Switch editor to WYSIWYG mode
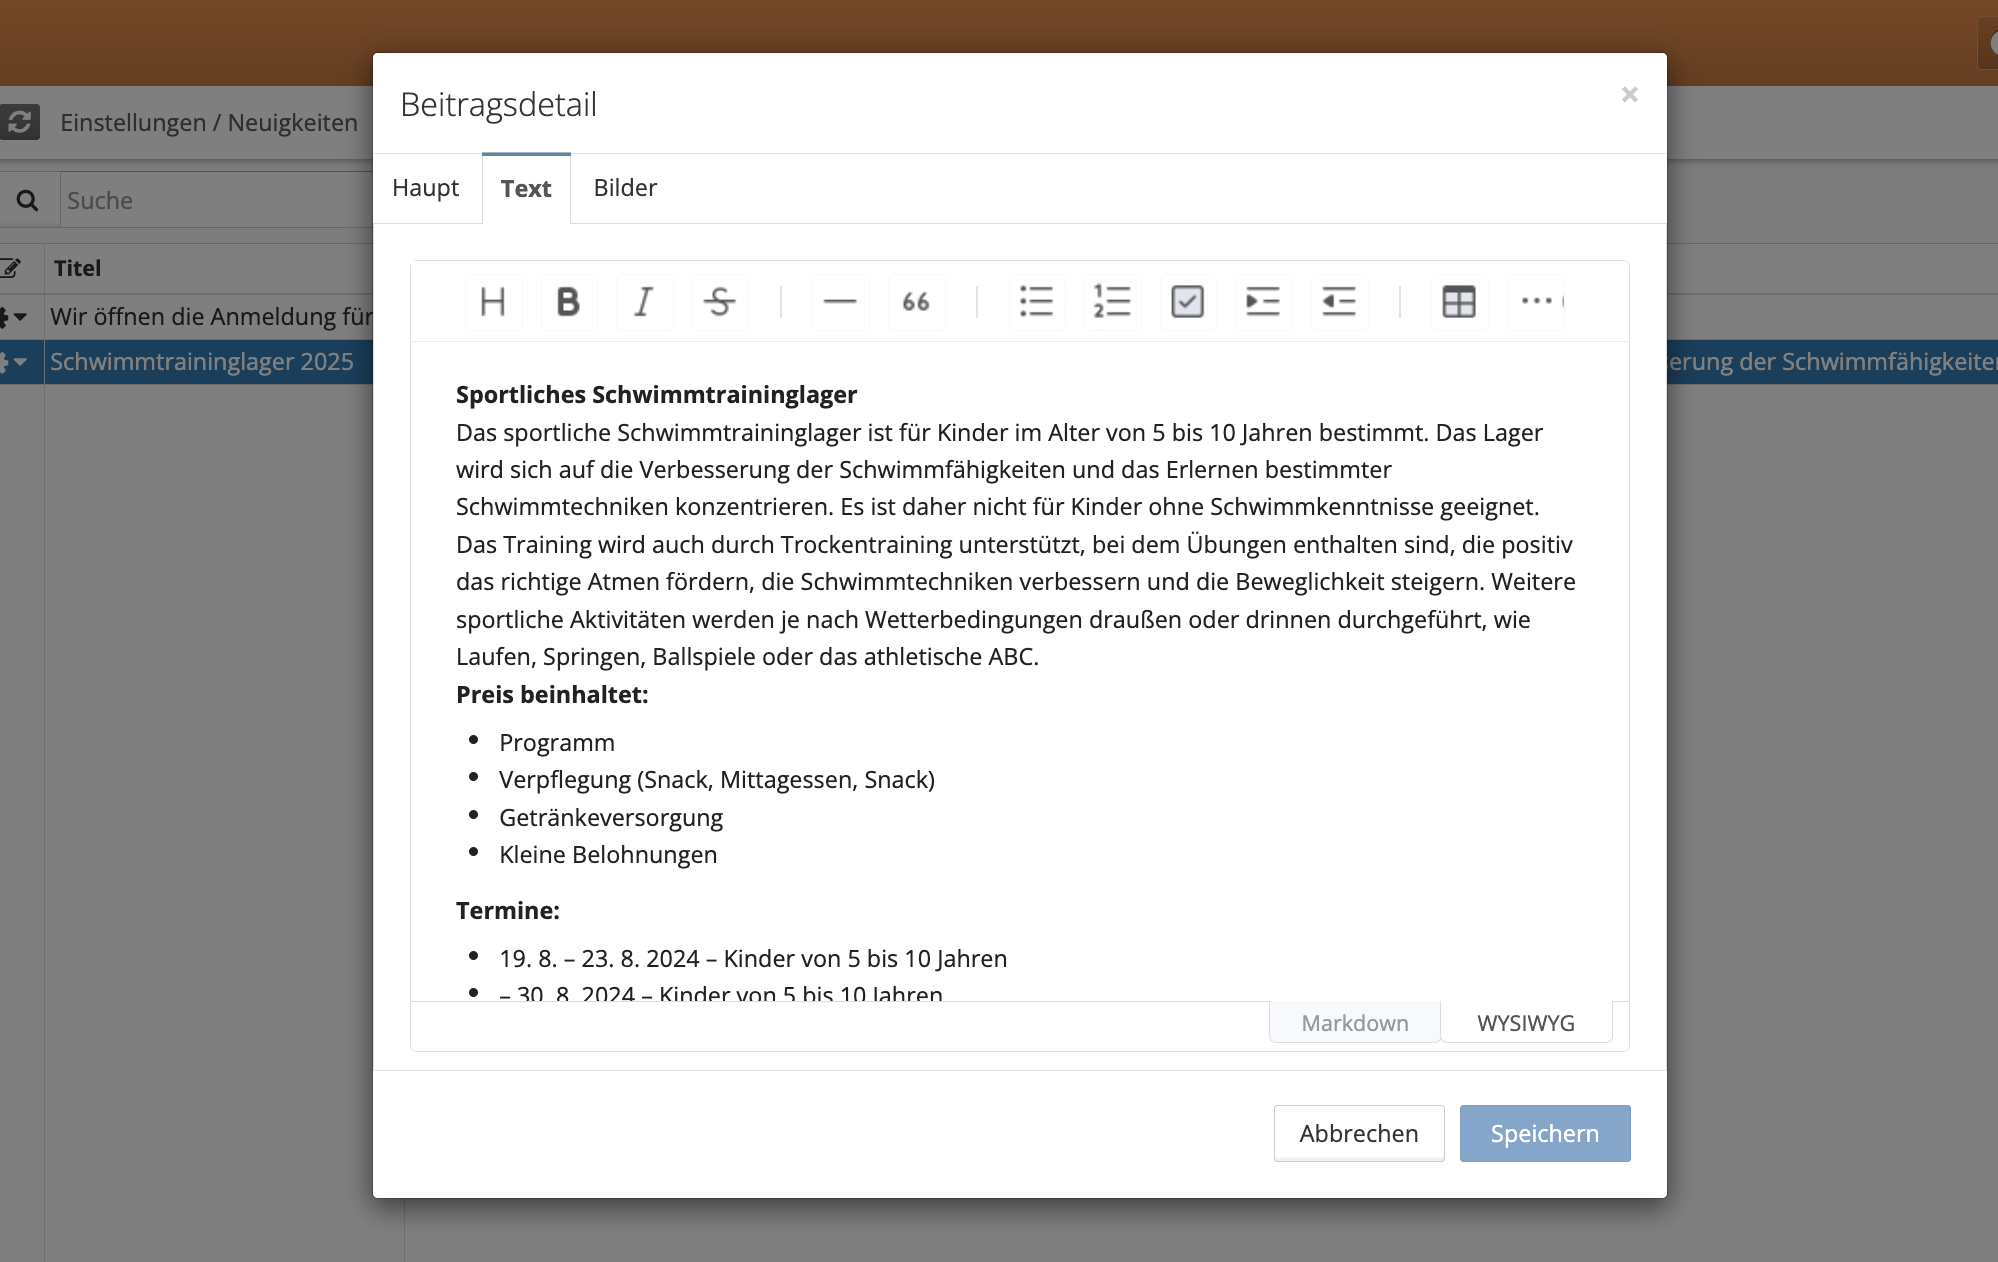 pyautogui.click(x=1525, y=1023)
